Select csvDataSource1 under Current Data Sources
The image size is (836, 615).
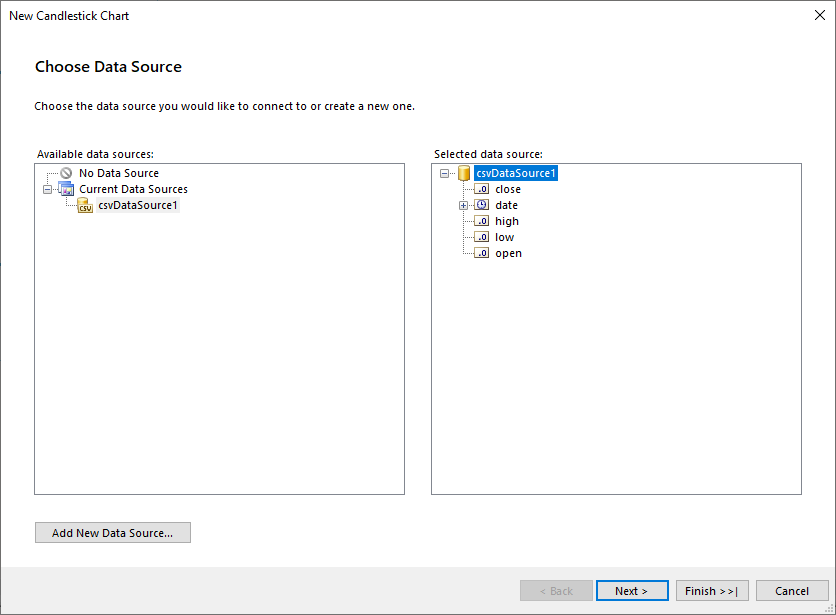click(x=137, y=205)
